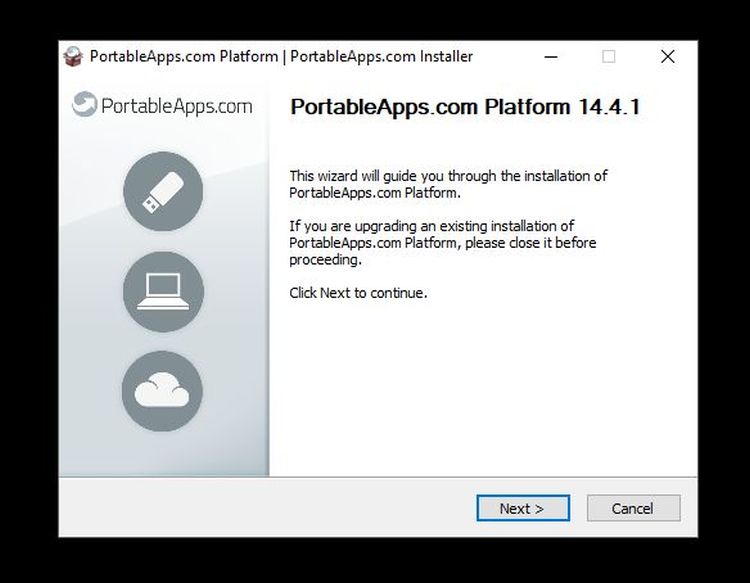Click the 'This wizard will guide you' paragraph
The width and height of the screenshot is (750, 583).
pyautogui.click(x=448, y=184)
